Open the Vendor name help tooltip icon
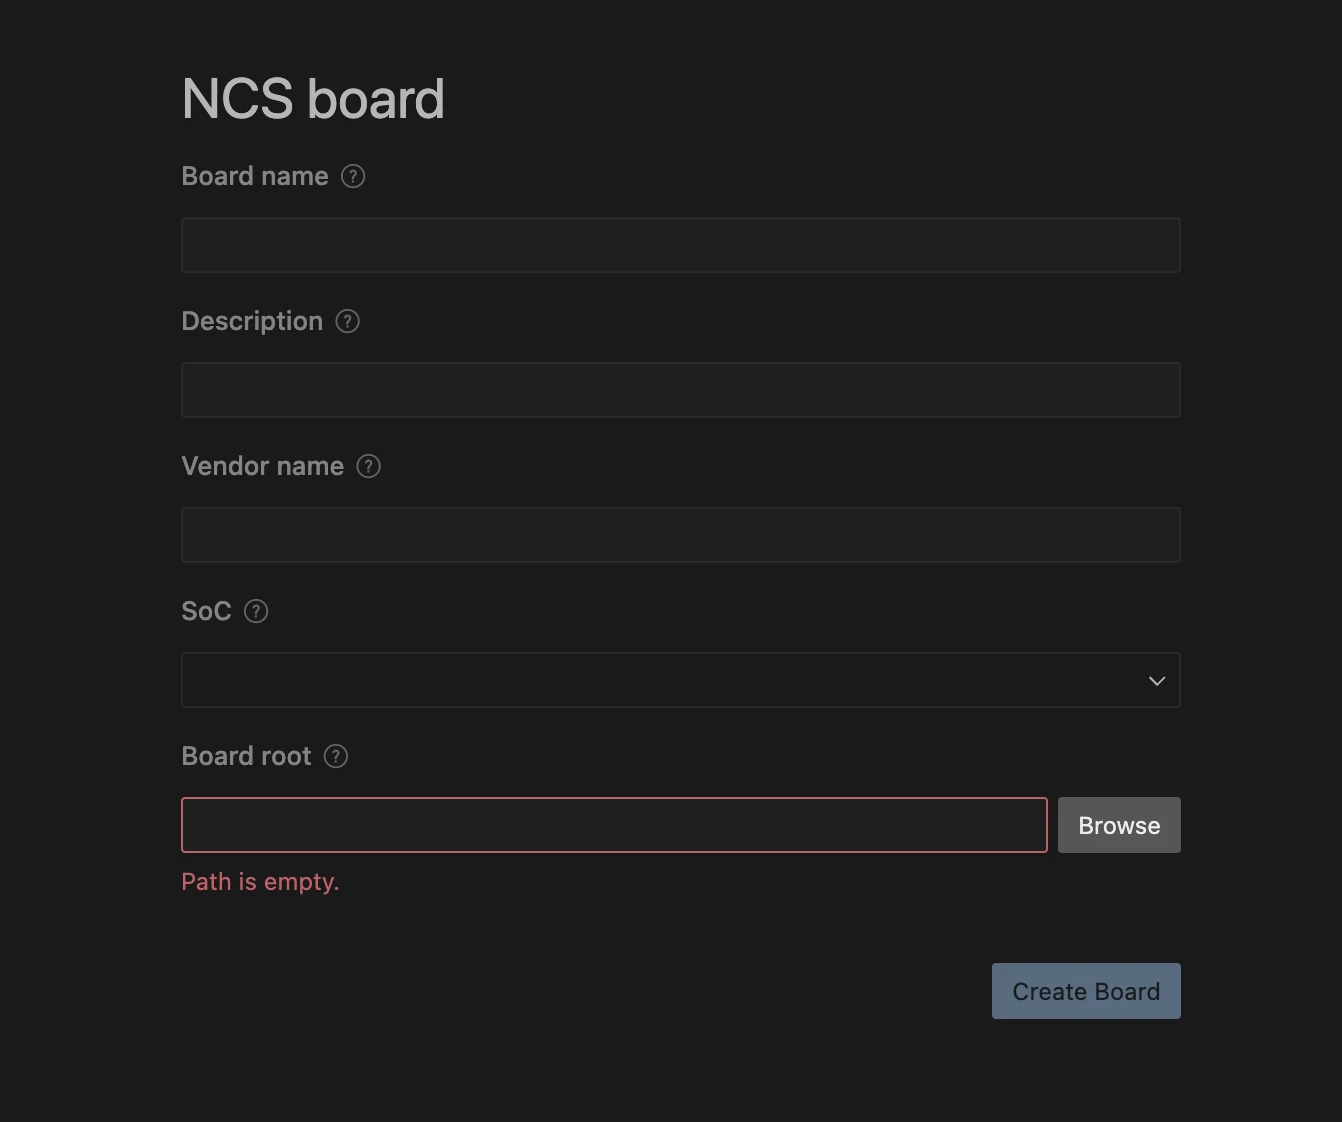This screenshot has width=1342, height=1122. point(368,466)
